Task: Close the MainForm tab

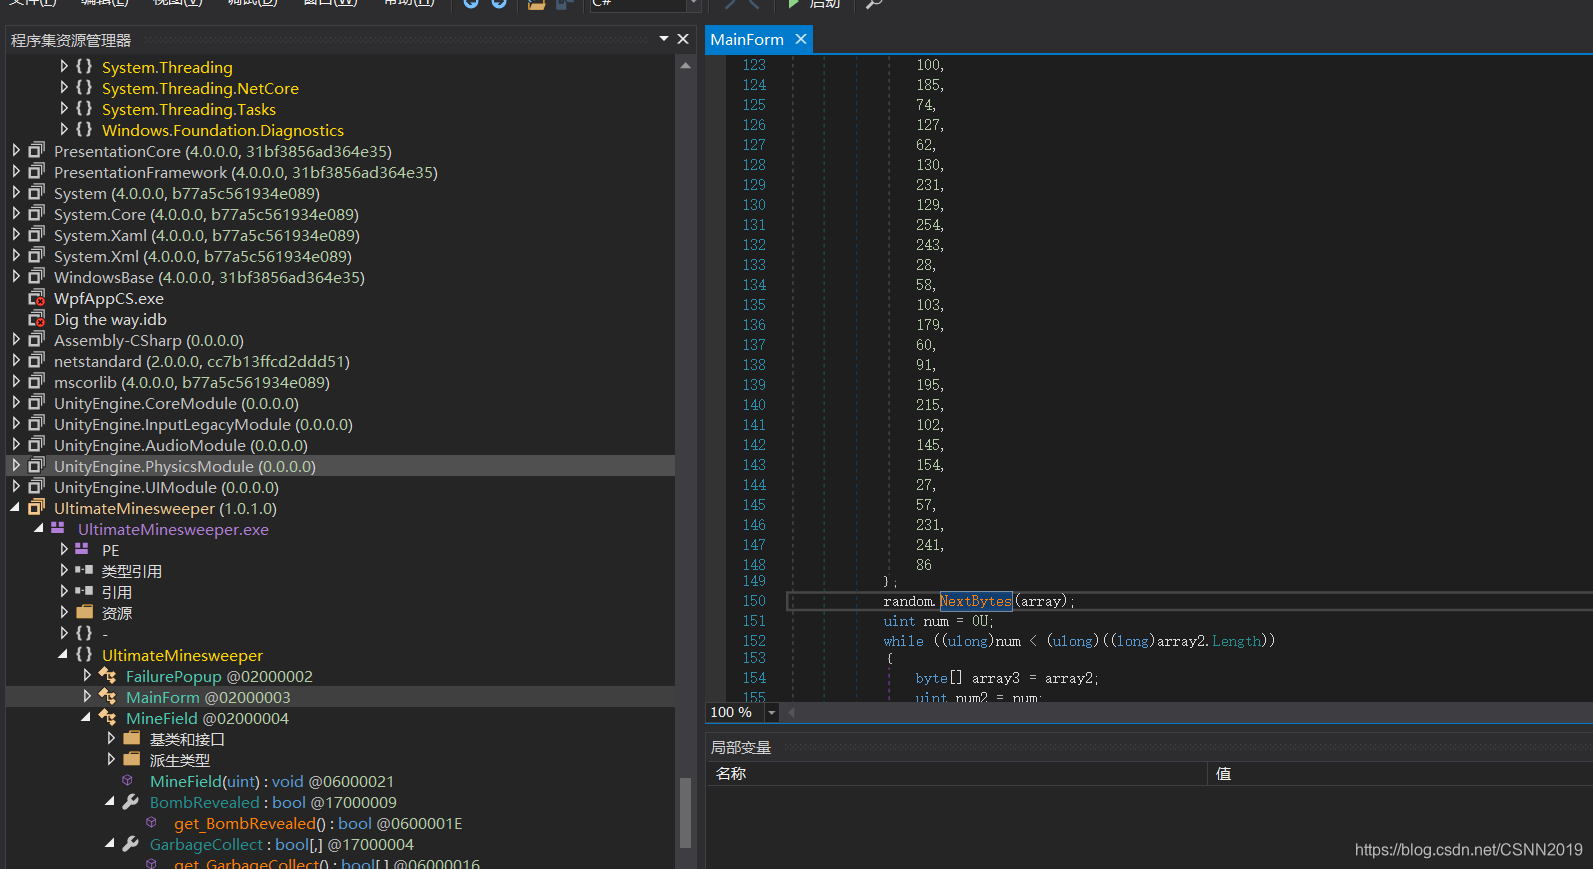Action: point(801,39)
